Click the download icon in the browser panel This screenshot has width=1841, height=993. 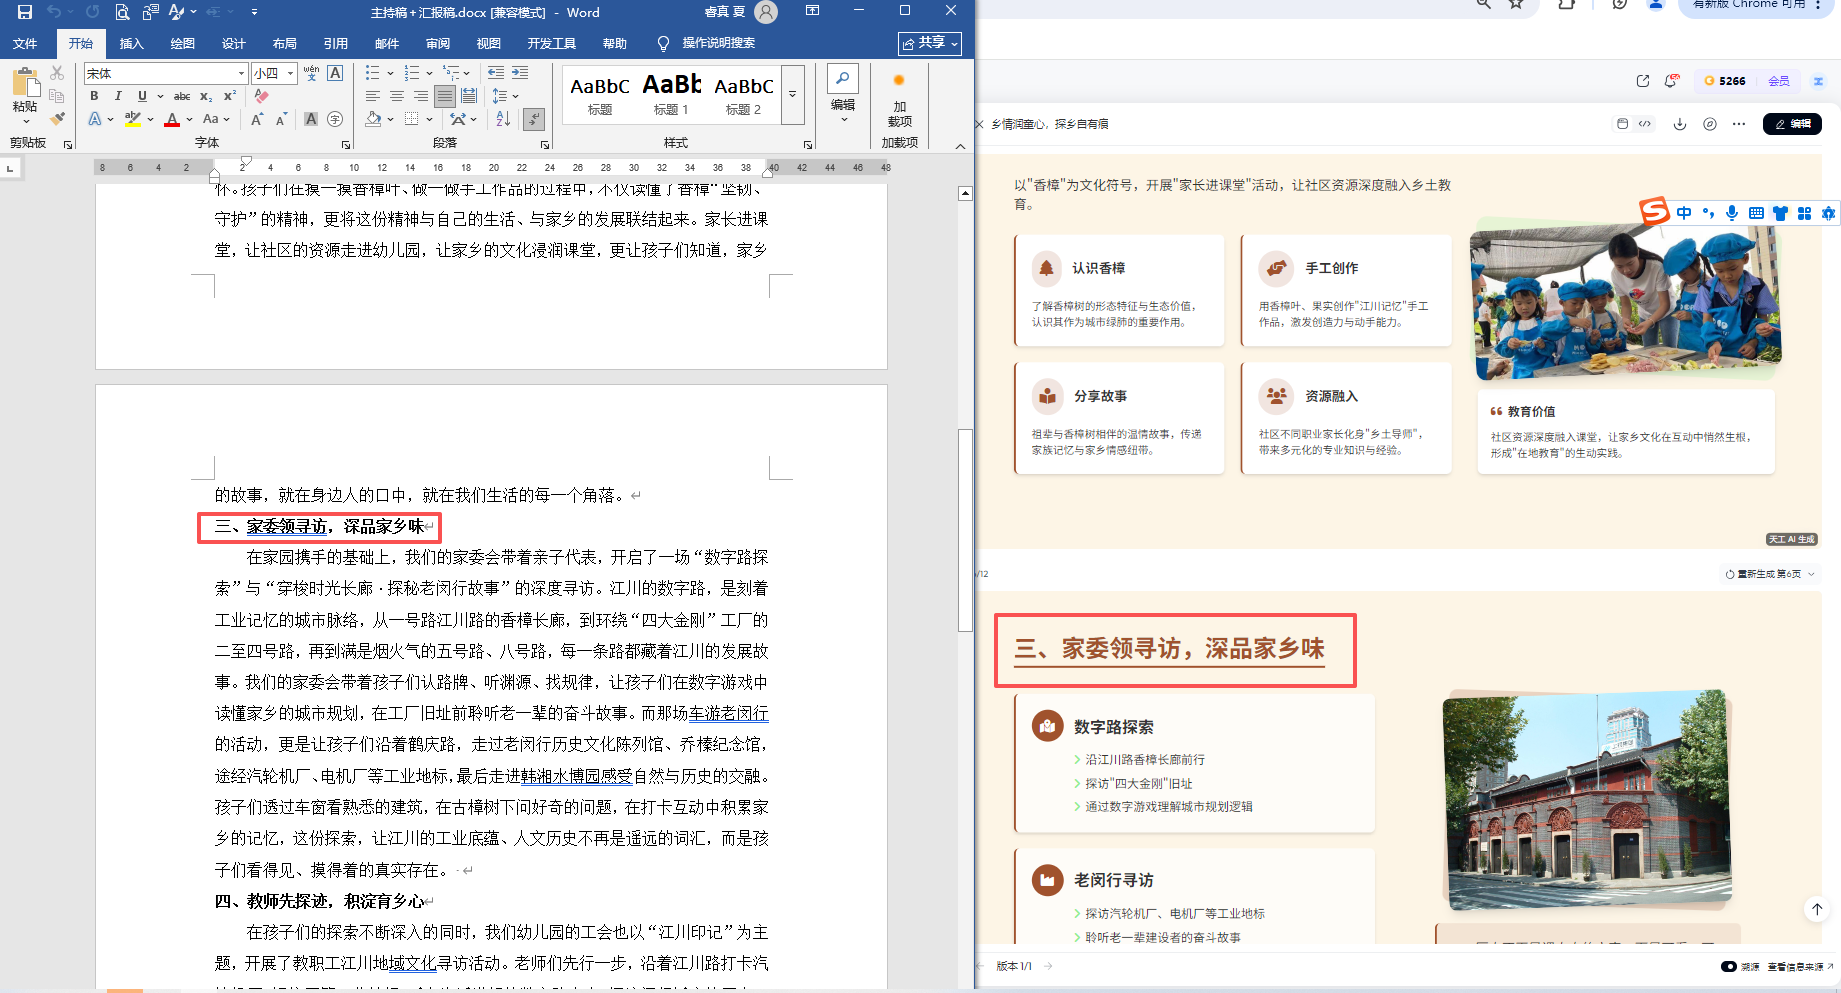point(1680,124)
